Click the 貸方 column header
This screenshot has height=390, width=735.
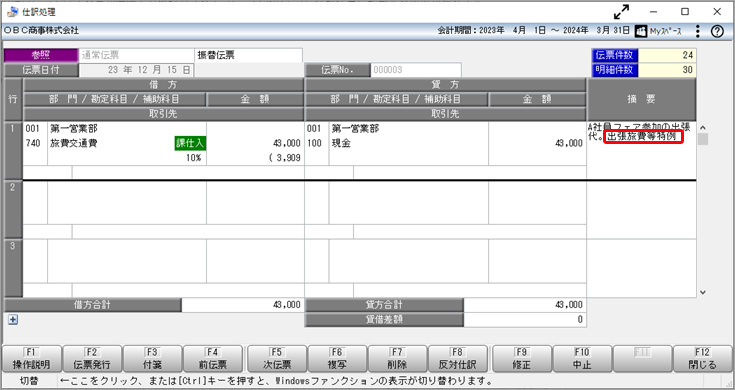[x=445, y=85]
